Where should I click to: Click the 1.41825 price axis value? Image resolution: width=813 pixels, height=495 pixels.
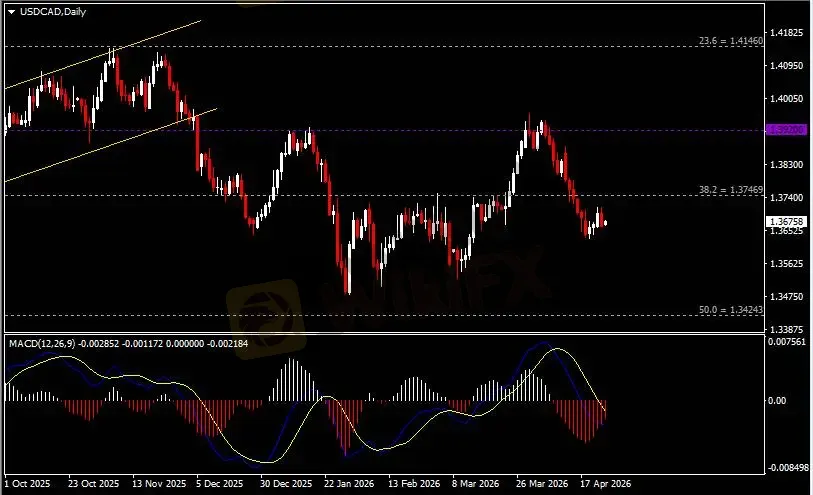[x=787, y=33]
